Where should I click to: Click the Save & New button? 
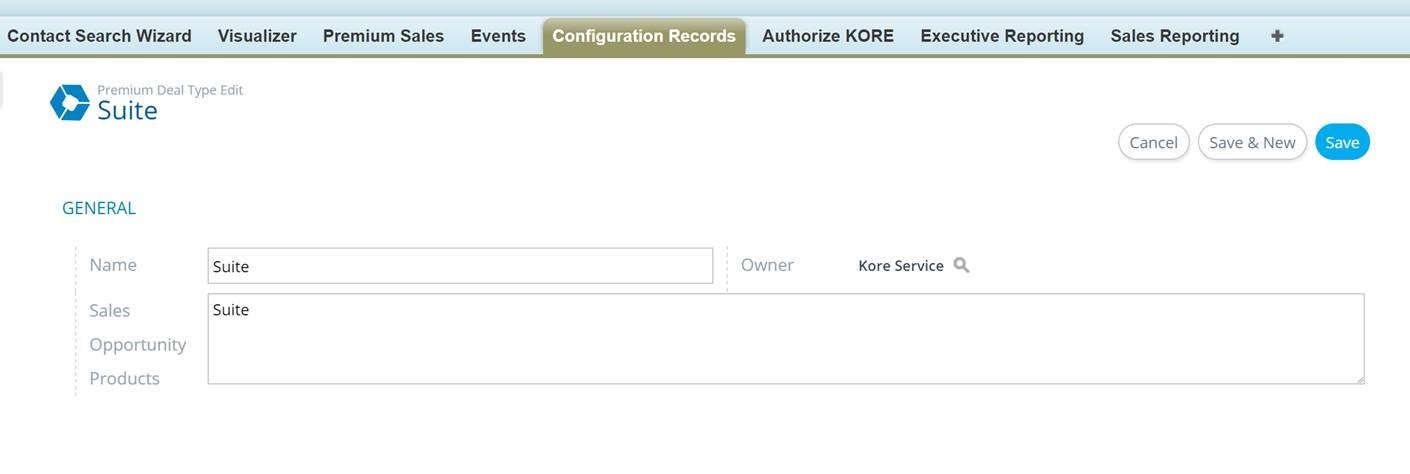1252,142
